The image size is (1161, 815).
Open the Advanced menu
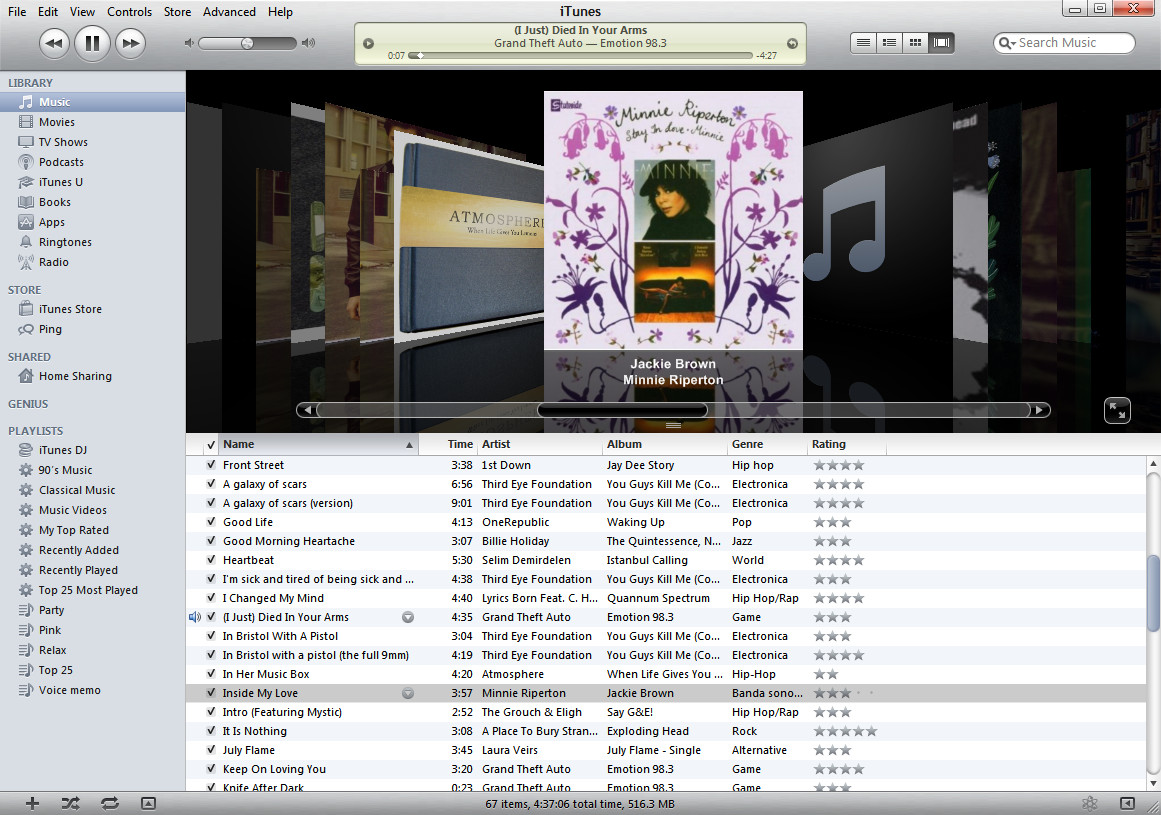click(229, 12)
